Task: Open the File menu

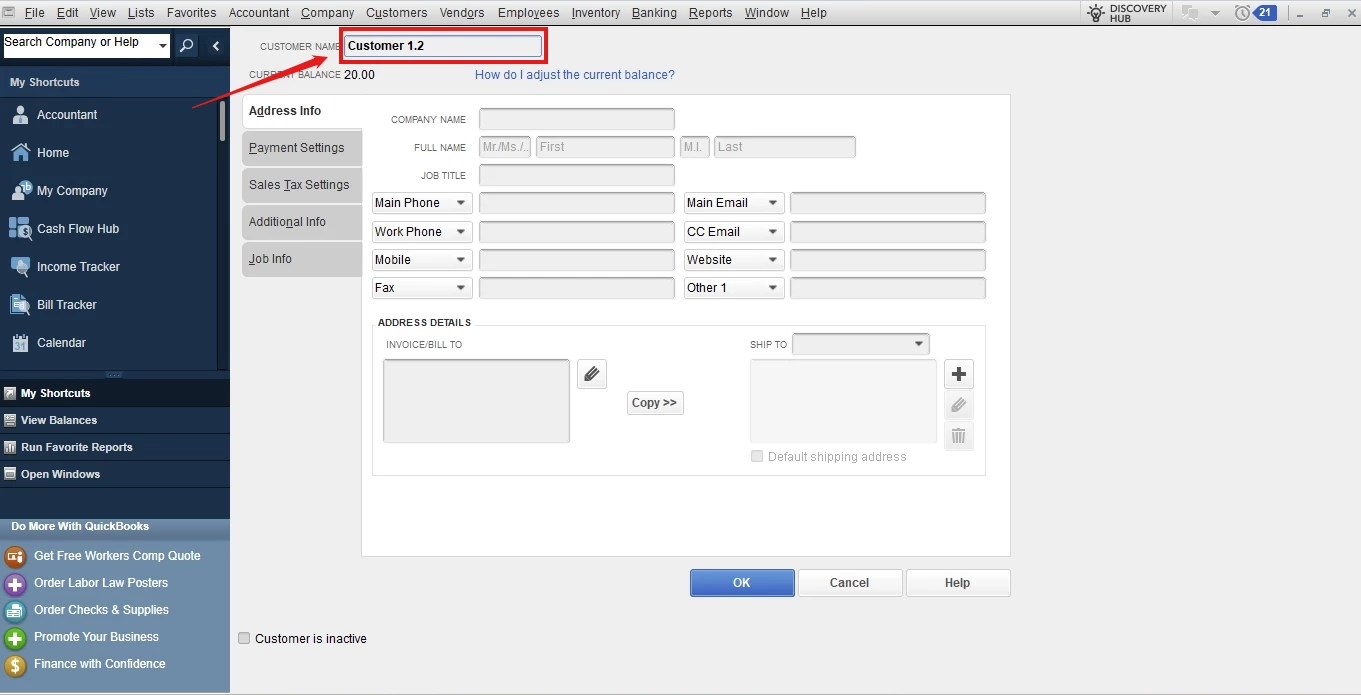Action: (x=34, y=13)
